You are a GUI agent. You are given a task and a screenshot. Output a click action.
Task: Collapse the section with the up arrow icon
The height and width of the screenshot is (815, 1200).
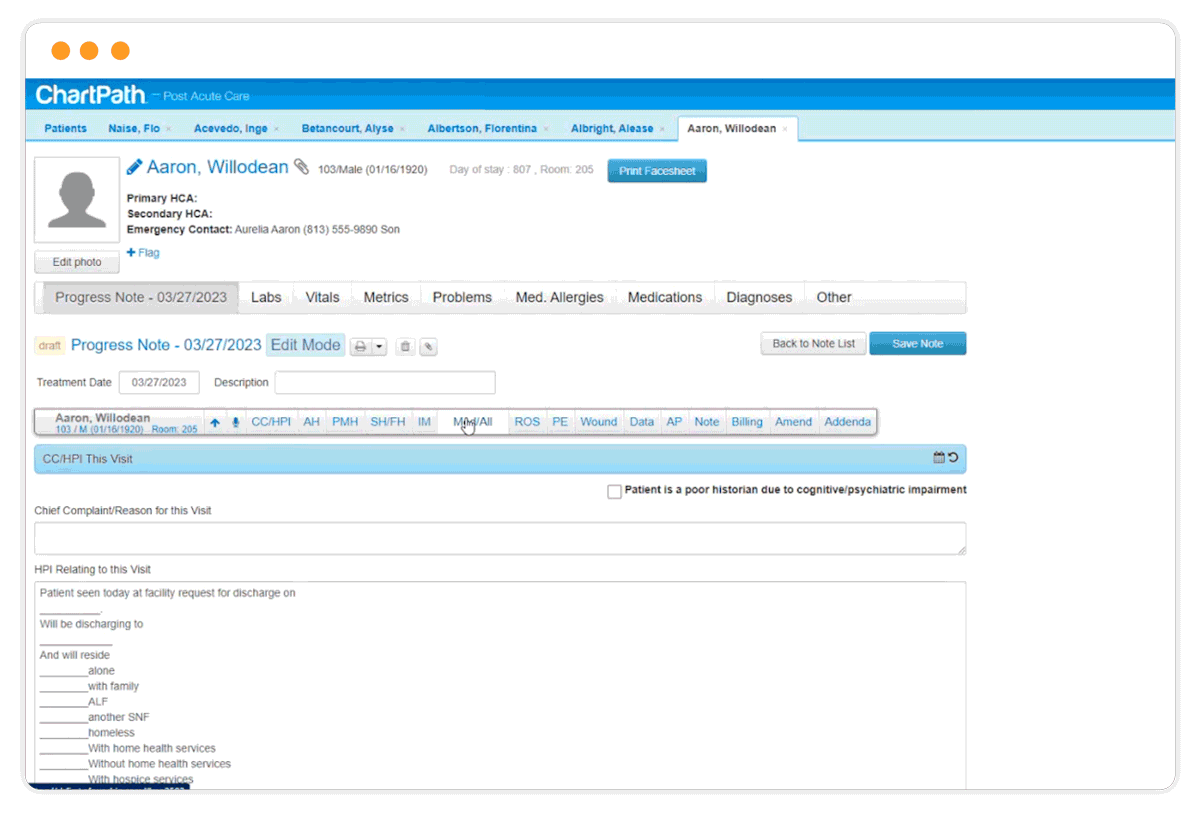pyautogui.click(x=214, y=422)
